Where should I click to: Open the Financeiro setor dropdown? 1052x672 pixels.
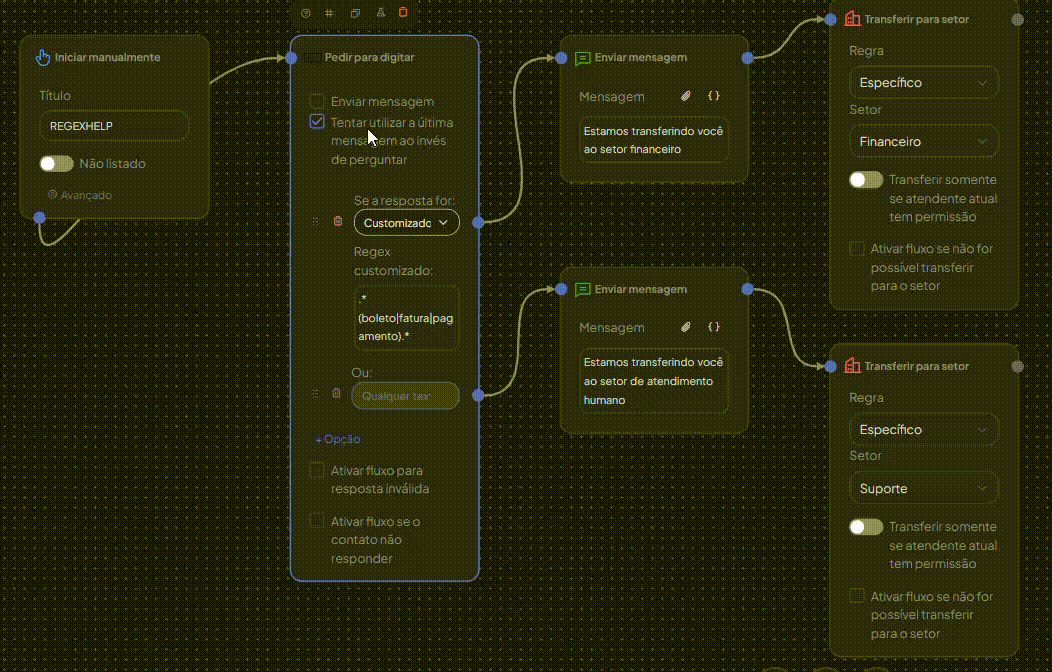point(923,141)
